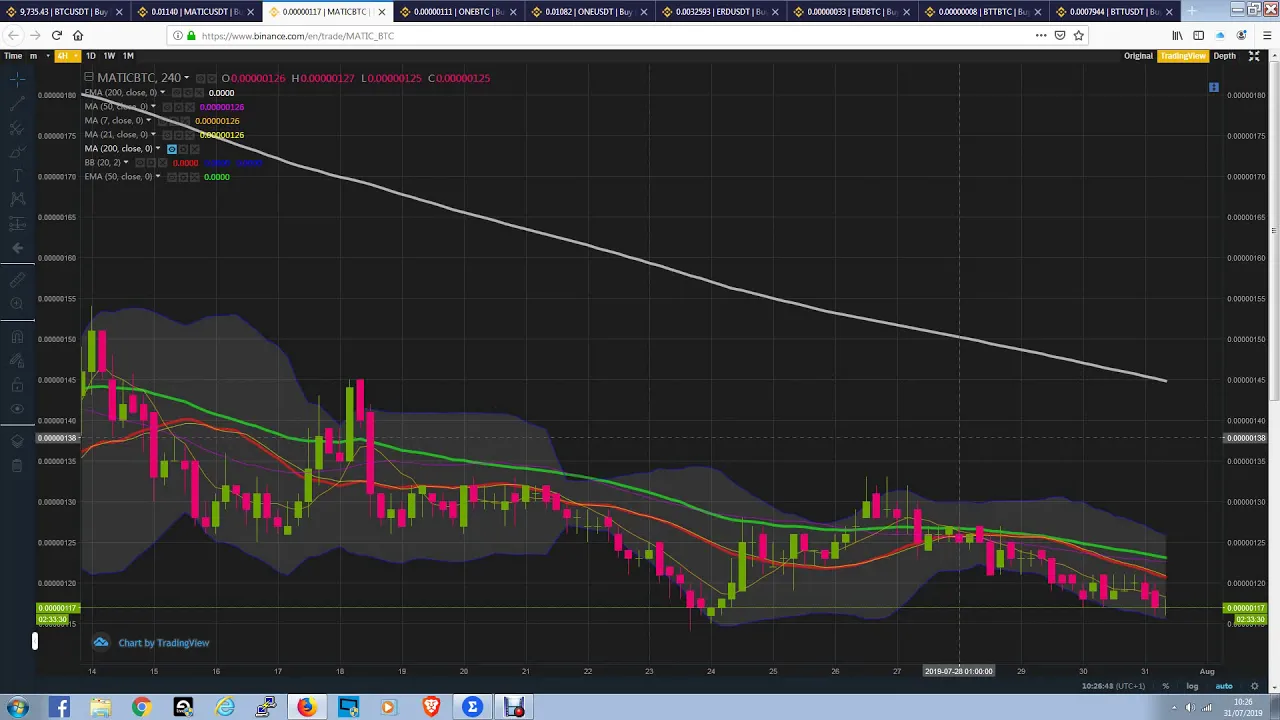The width and height of the screenshot is (1280, 720).
Task: Switch chart to 1W interval
Action: click(109, 56)
